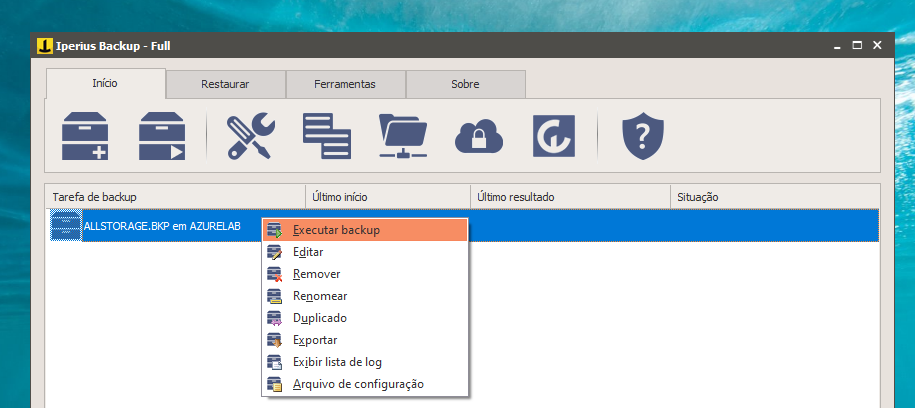This screenshot has height=408, width=915.
Task: Select Remover from the context menu
Action: (x=365, y=274)
